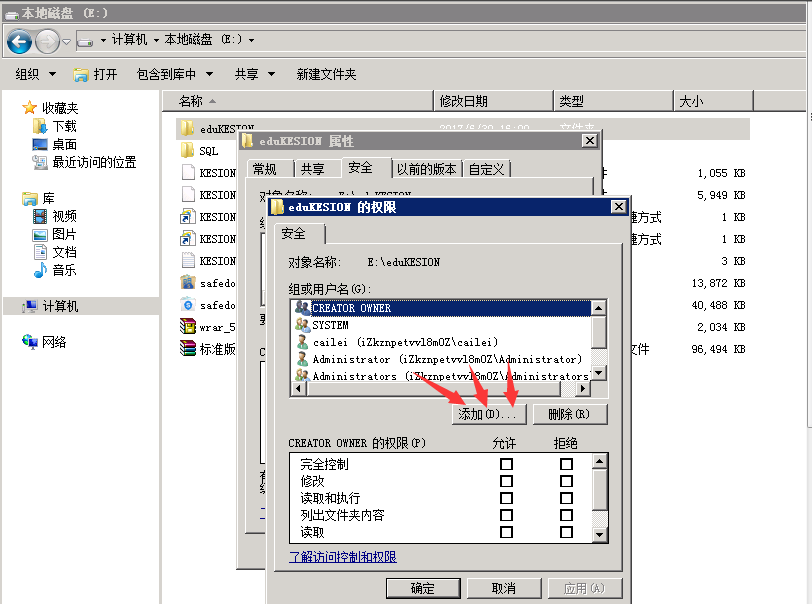This screenshot has height=604, width=812.
Task: Select 网络 in navigation pane
Action: [x=53, y=342]
